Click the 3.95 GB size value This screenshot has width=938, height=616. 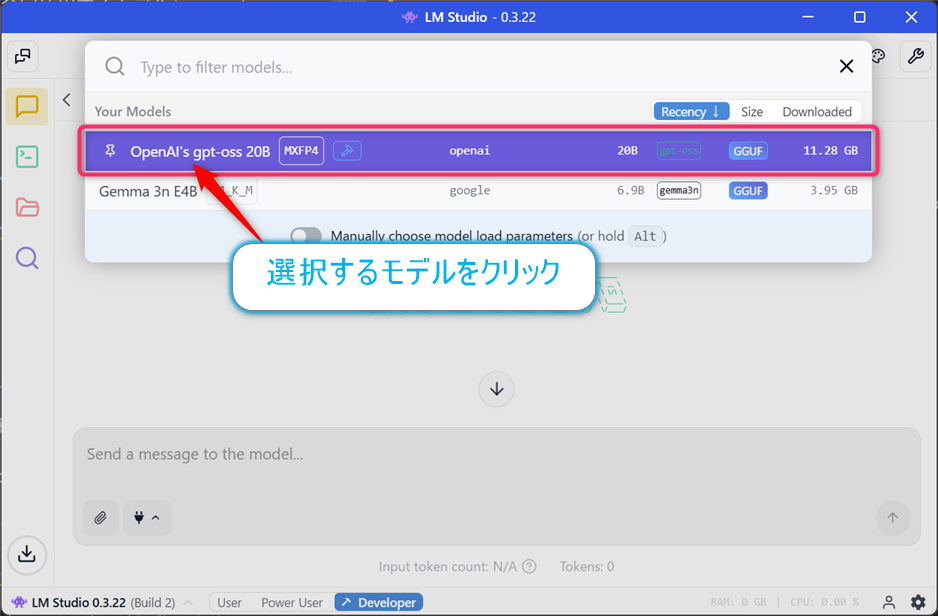tap(834, 191)
